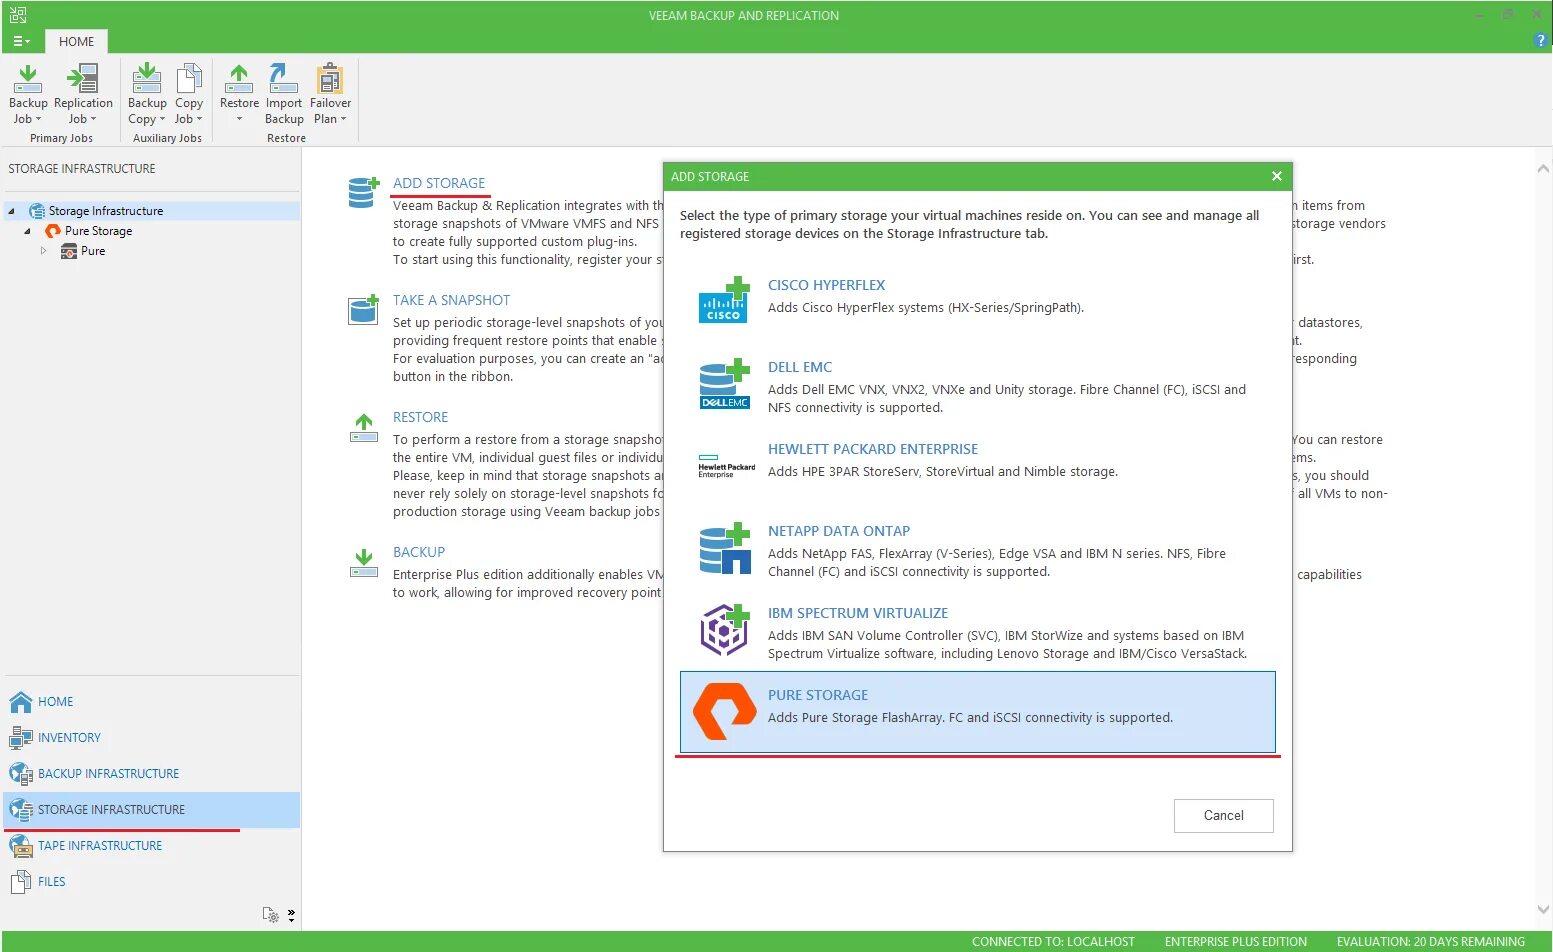Image resolution: width=1553 pixels, height=952 pixels.
Task: Click the CISCO HYPERFLEX link
Action: tap(826, 285)
